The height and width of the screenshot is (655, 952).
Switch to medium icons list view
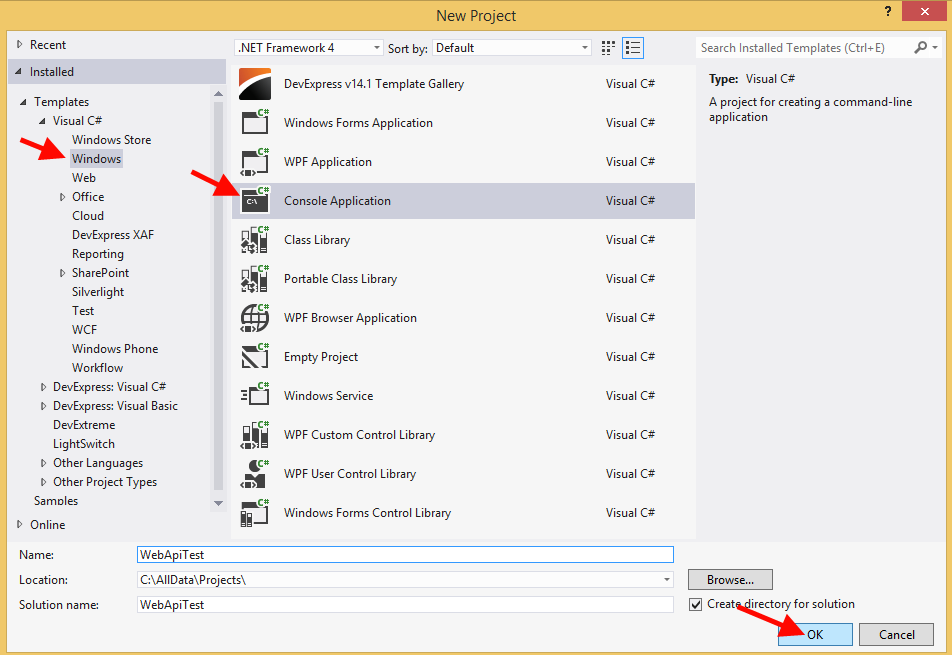coord(632,48)
